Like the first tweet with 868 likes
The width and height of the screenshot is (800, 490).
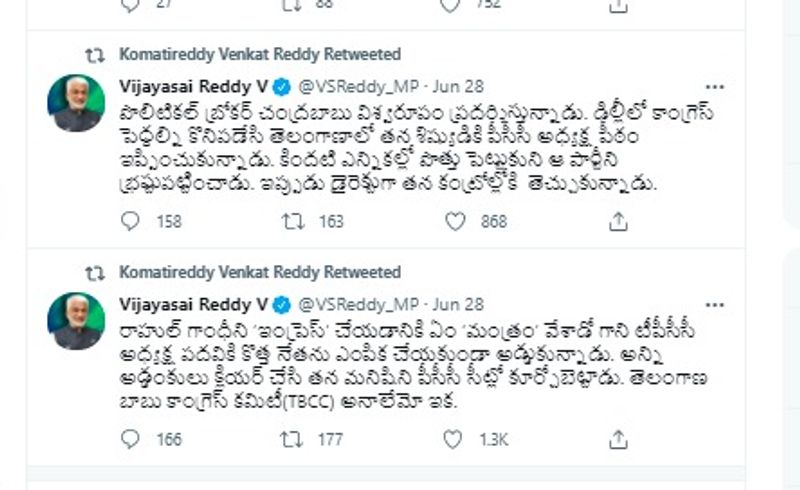[453, 221]
